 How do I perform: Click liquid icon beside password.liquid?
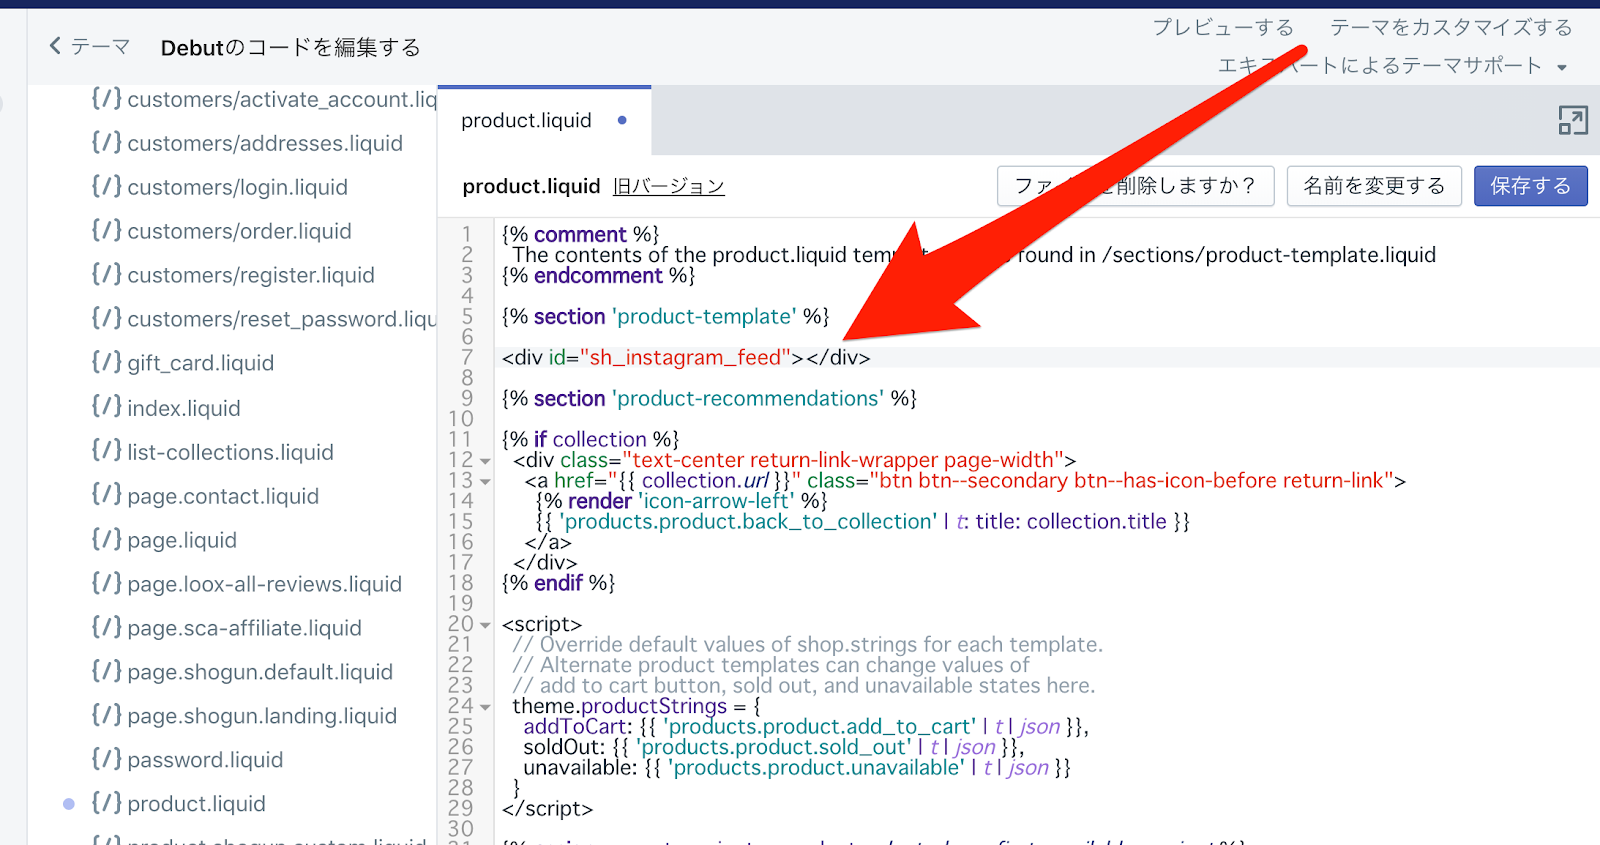click(106, 759)
